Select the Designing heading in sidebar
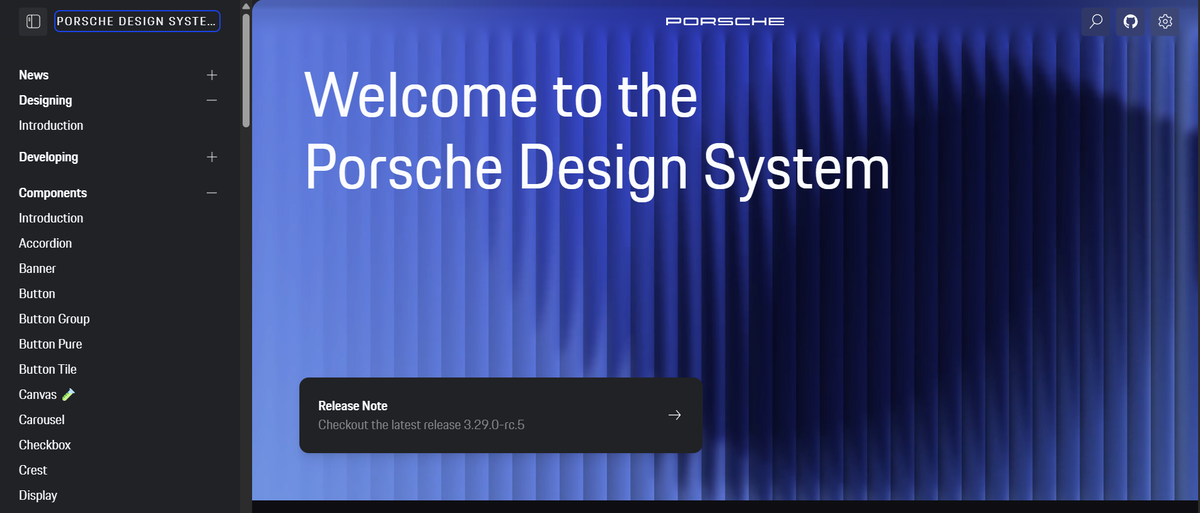Screen dimensions: 1200x513 45,100
